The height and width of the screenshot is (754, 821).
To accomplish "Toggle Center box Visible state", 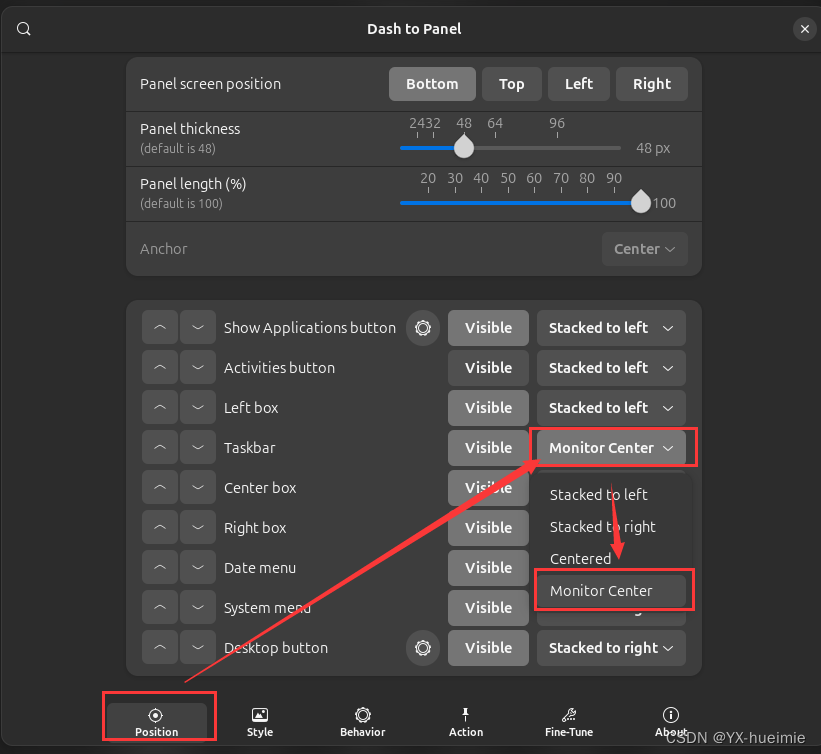I will 488,488.
